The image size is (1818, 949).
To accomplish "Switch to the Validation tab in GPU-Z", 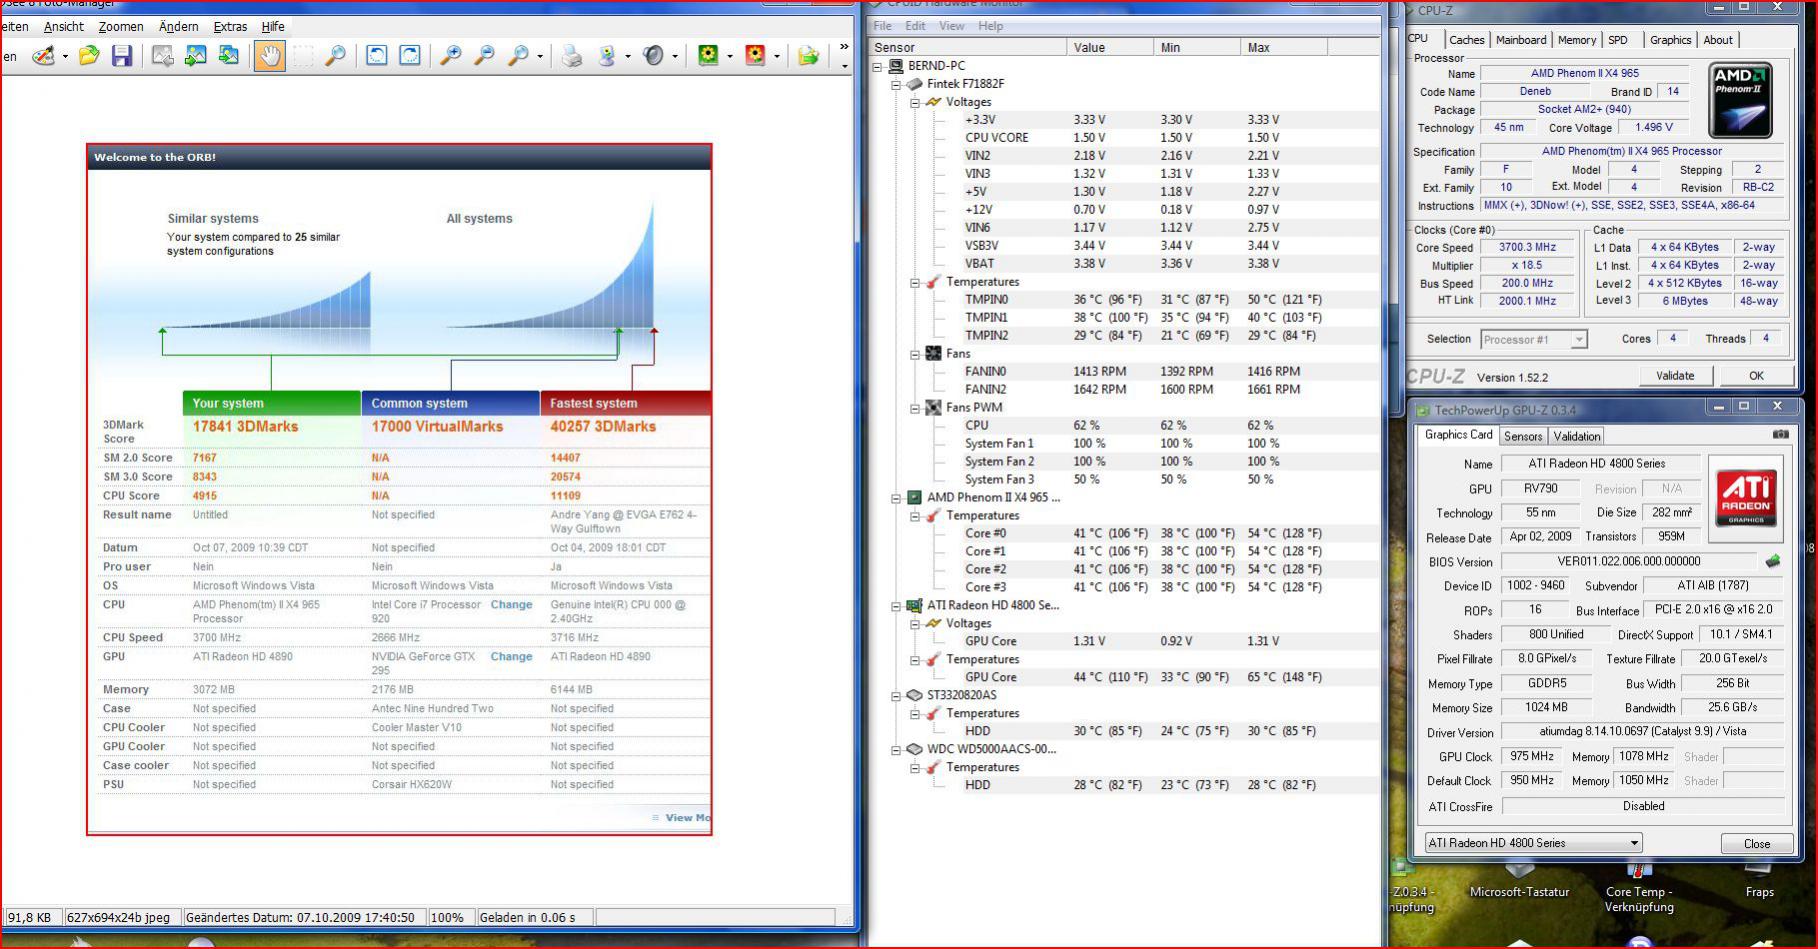I will [x=1577, y=436].
